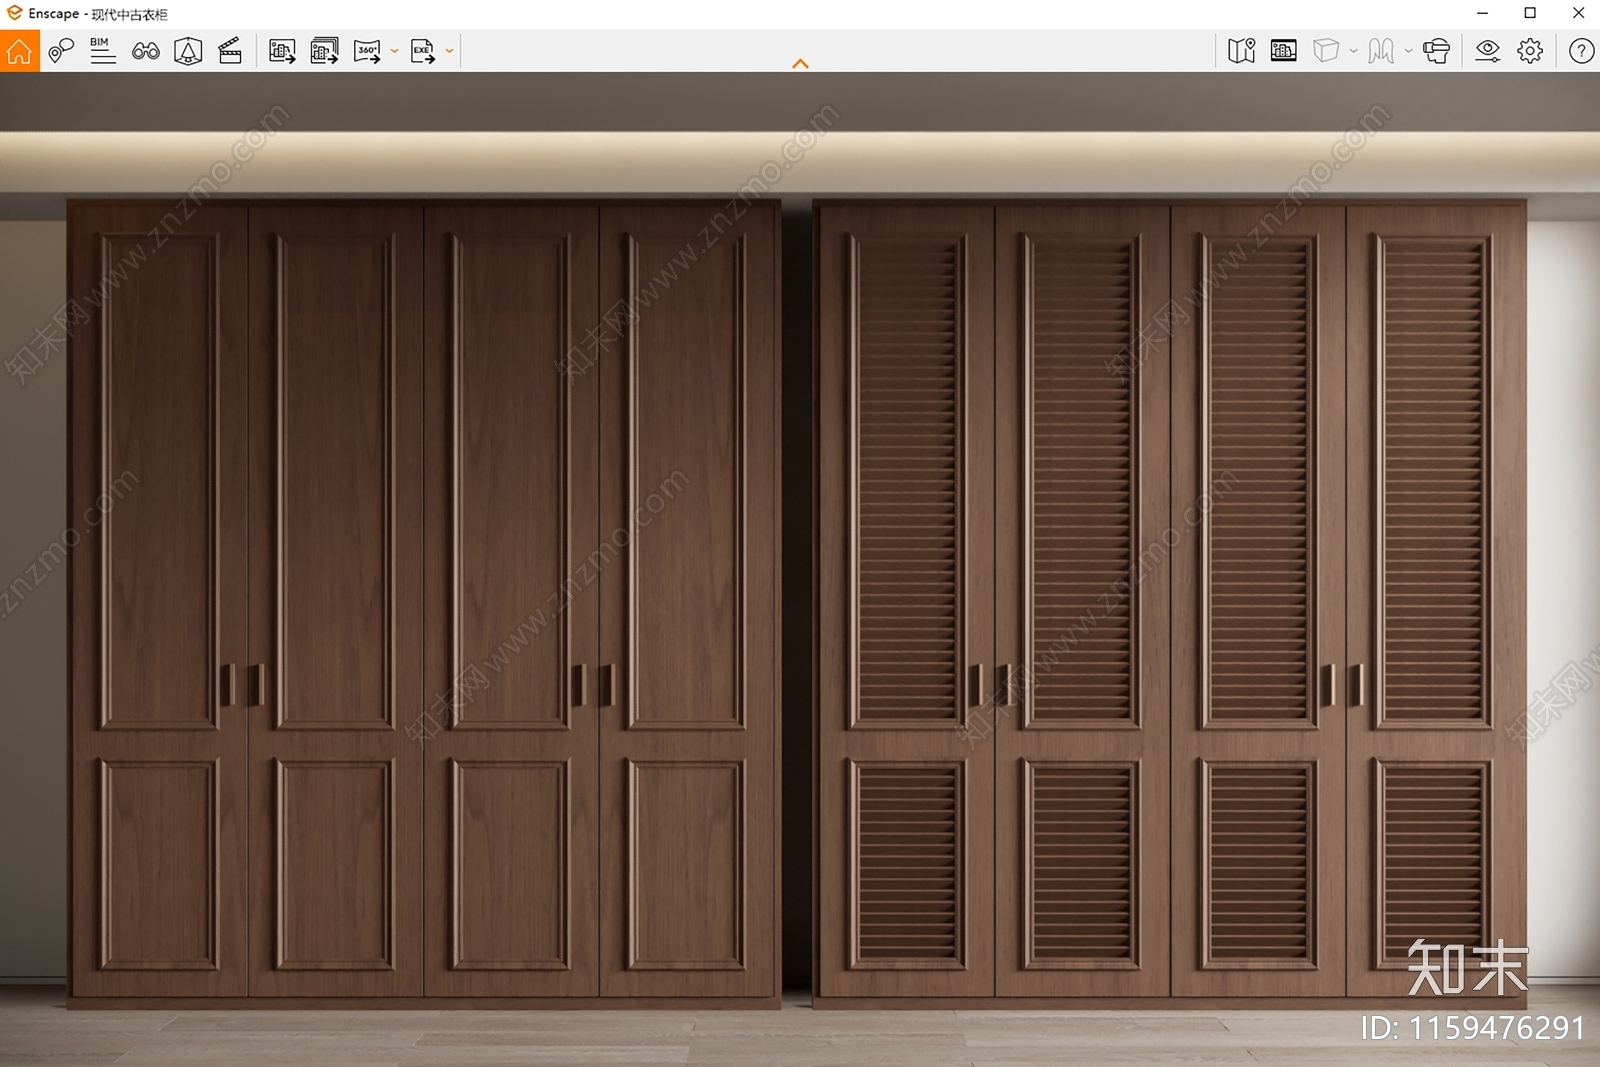The width and height of the screenshot is (1600, 1067).
Task: Click the EXE standalone export icon
Action: 423,51
